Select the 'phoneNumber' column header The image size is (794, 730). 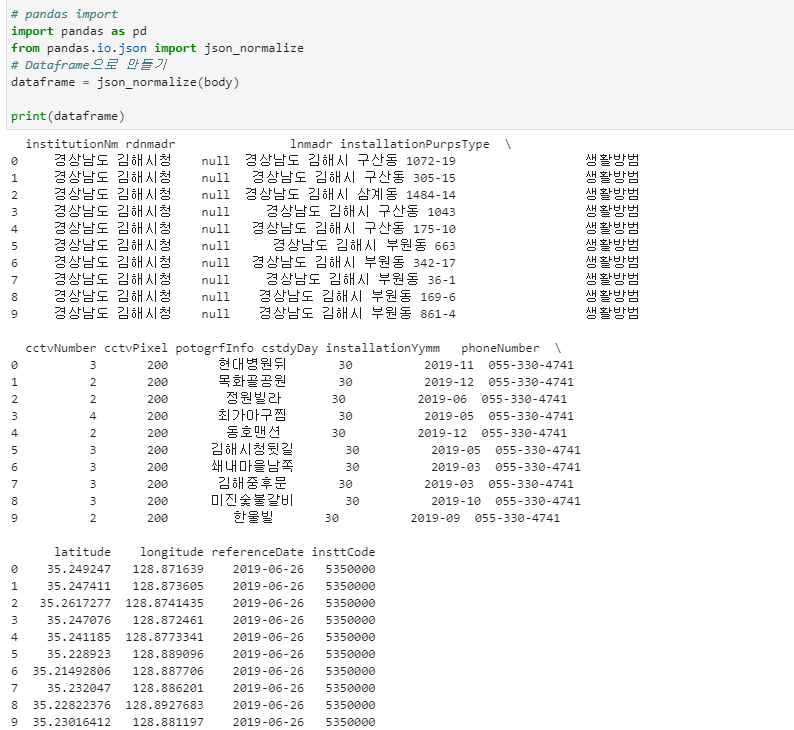coord(500,348)
